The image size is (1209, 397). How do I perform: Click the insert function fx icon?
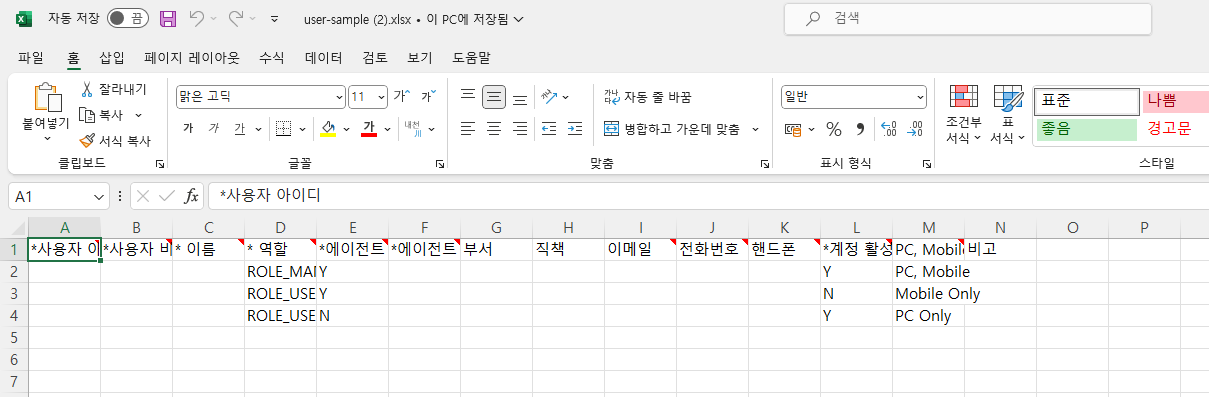[191, 197]
